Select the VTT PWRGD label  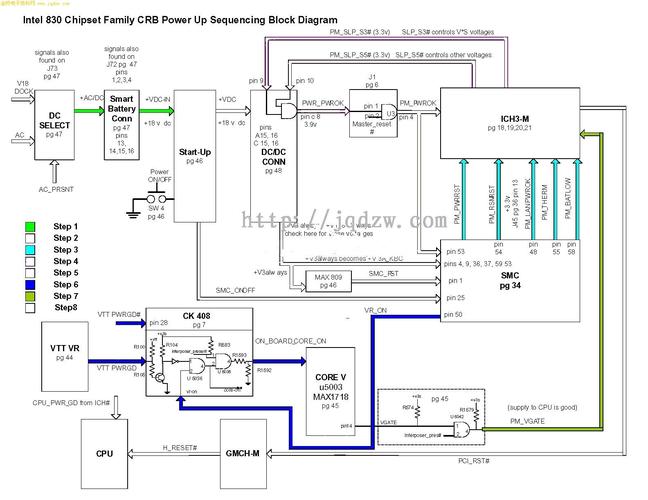coord(117,368)
